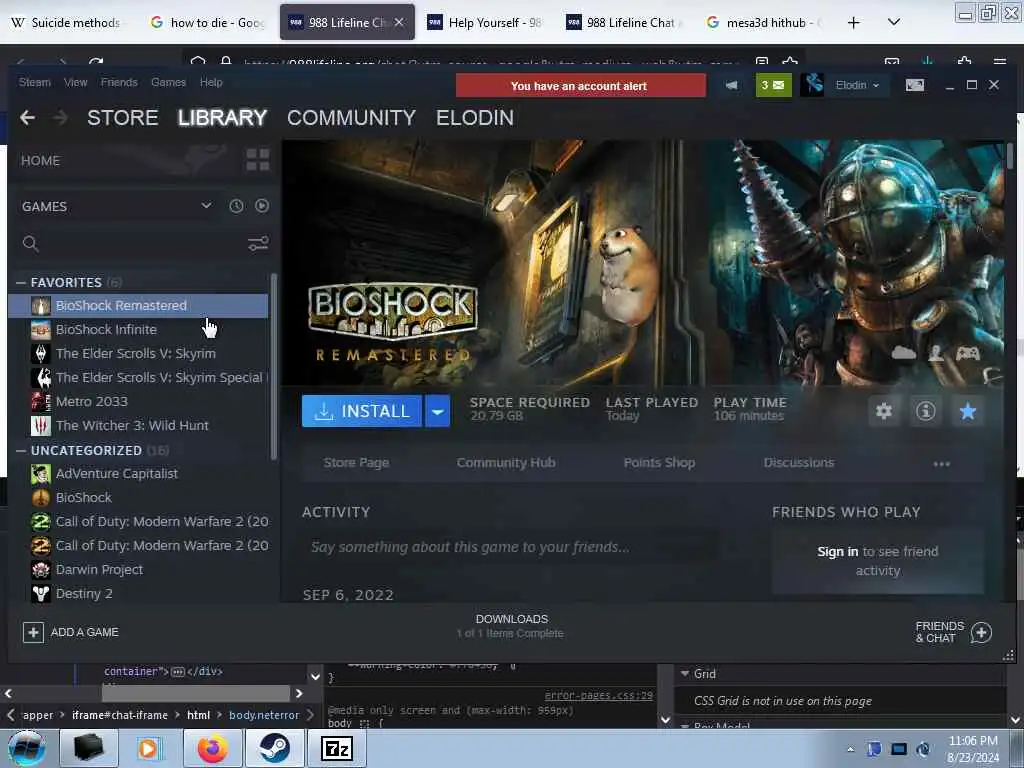This screenshot has width=1024, height=768.
Task: Click Sign in to see friend activity
Action: 837,552
